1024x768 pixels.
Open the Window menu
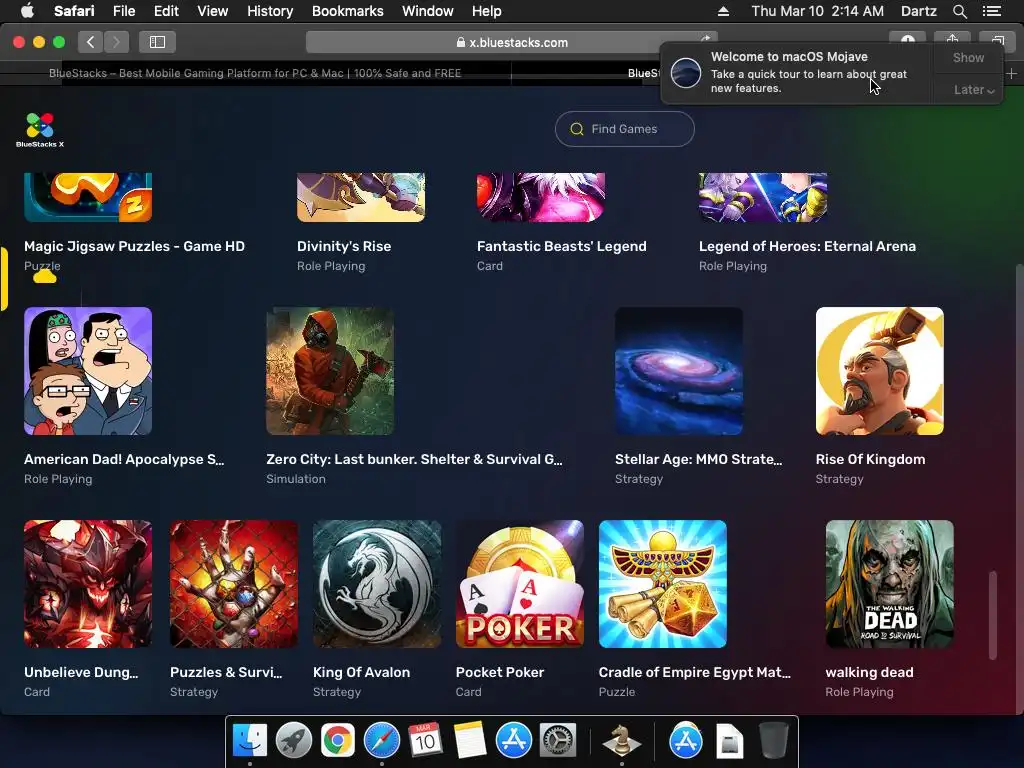427,11
